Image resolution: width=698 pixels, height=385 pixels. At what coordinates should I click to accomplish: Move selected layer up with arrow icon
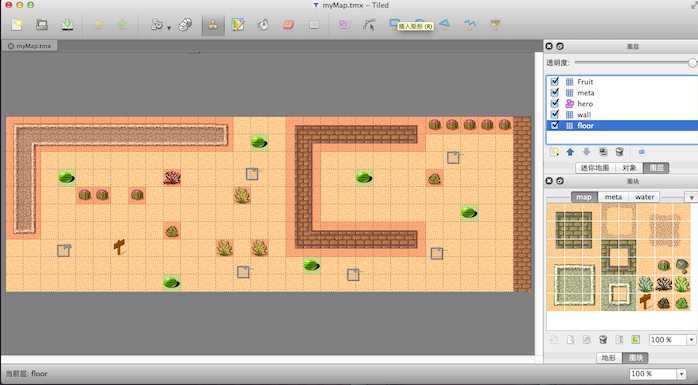point(570,152)
